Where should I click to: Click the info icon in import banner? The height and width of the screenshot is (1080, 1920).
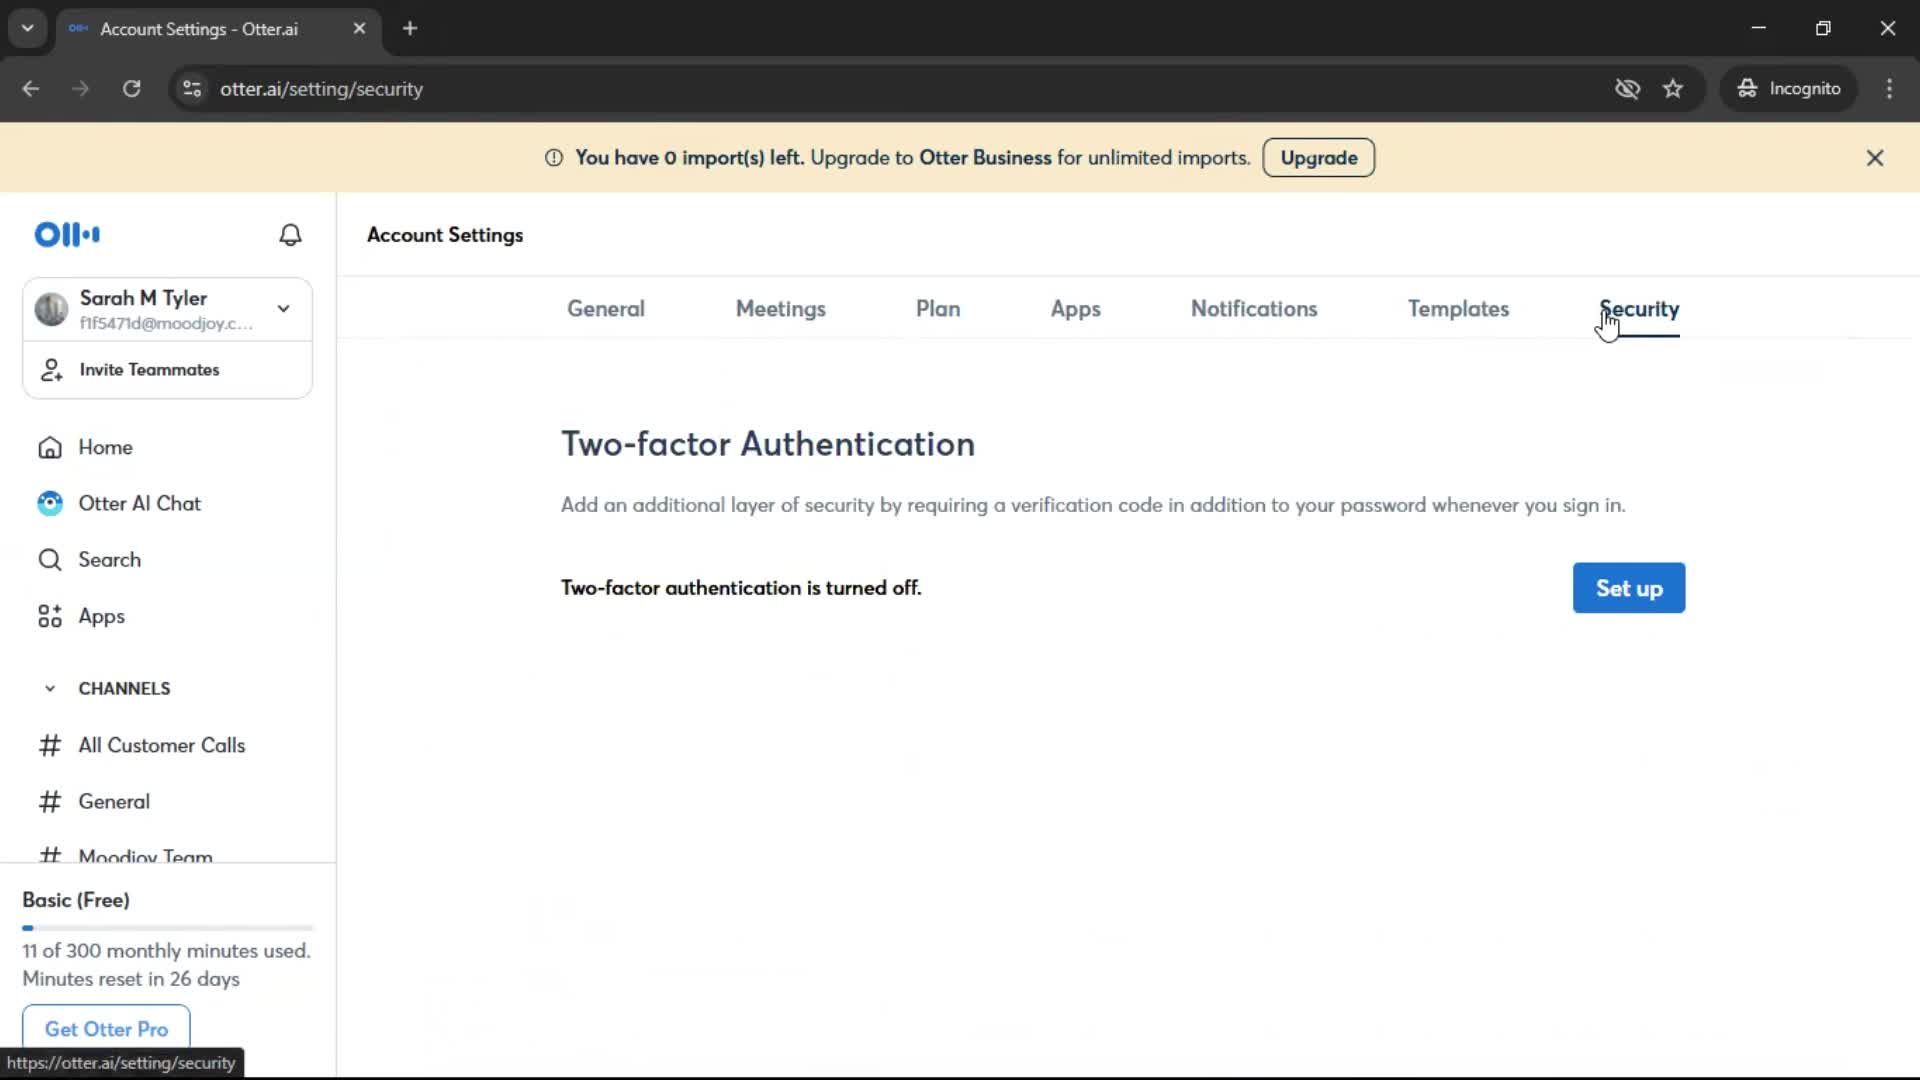tap(554, 158)
